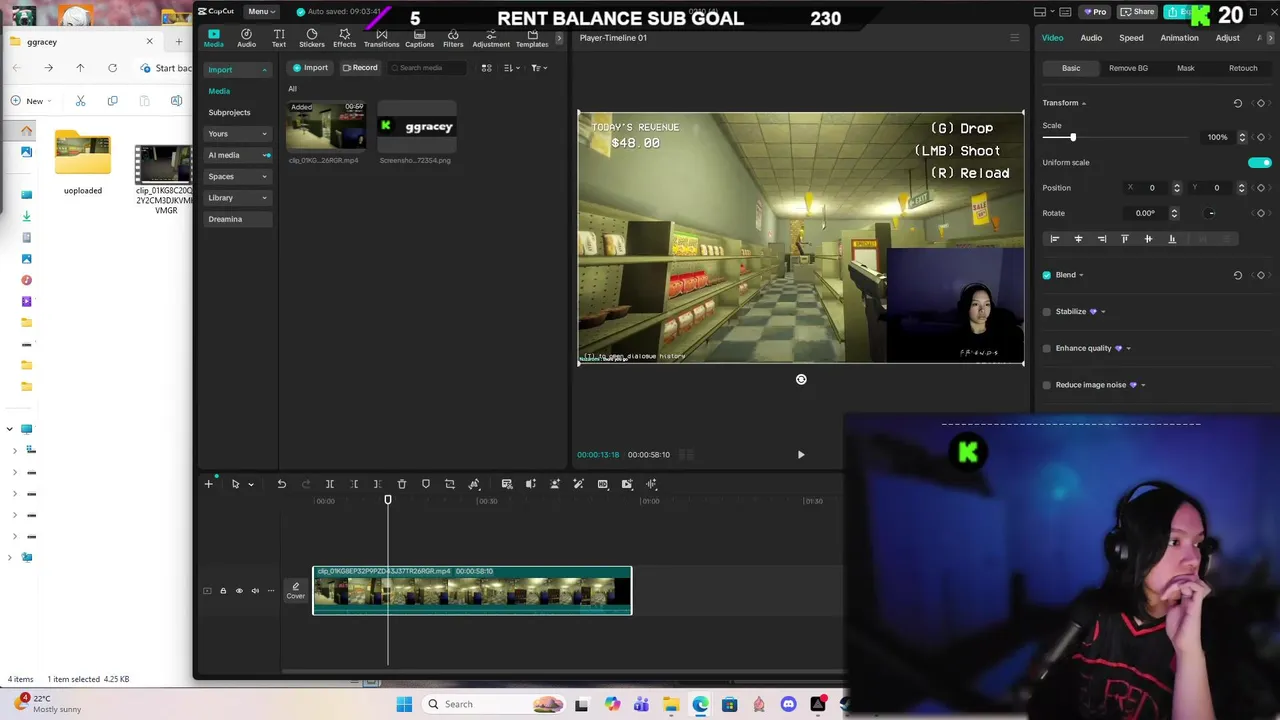This screenshot has height=720, width=1280.
Task: Open the Adjustment panel
Action: 491,38
